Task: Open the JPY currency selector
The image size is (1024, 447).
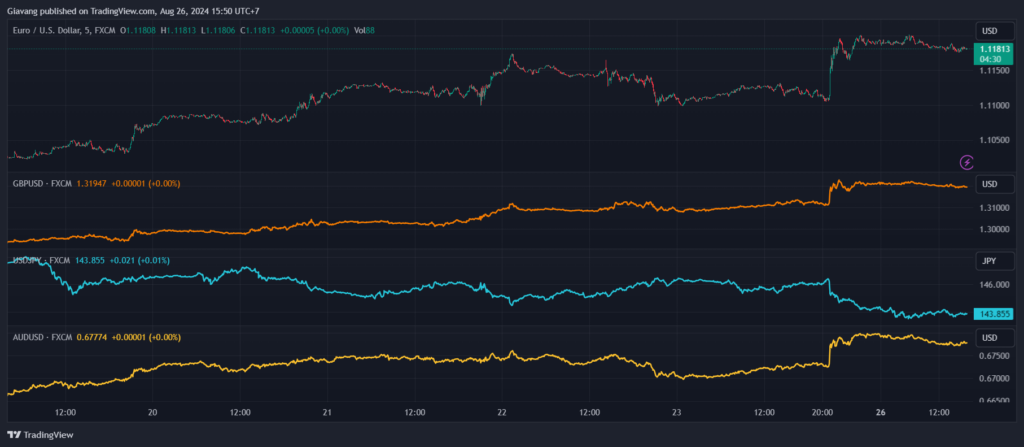Action: [990, 261]
